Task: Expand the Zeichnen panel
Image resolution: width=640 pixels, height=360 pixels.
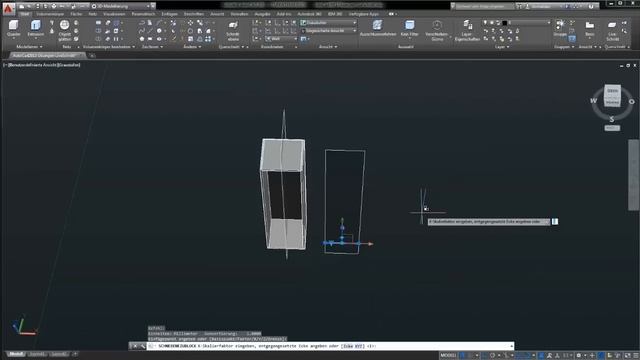Action: 152,47
